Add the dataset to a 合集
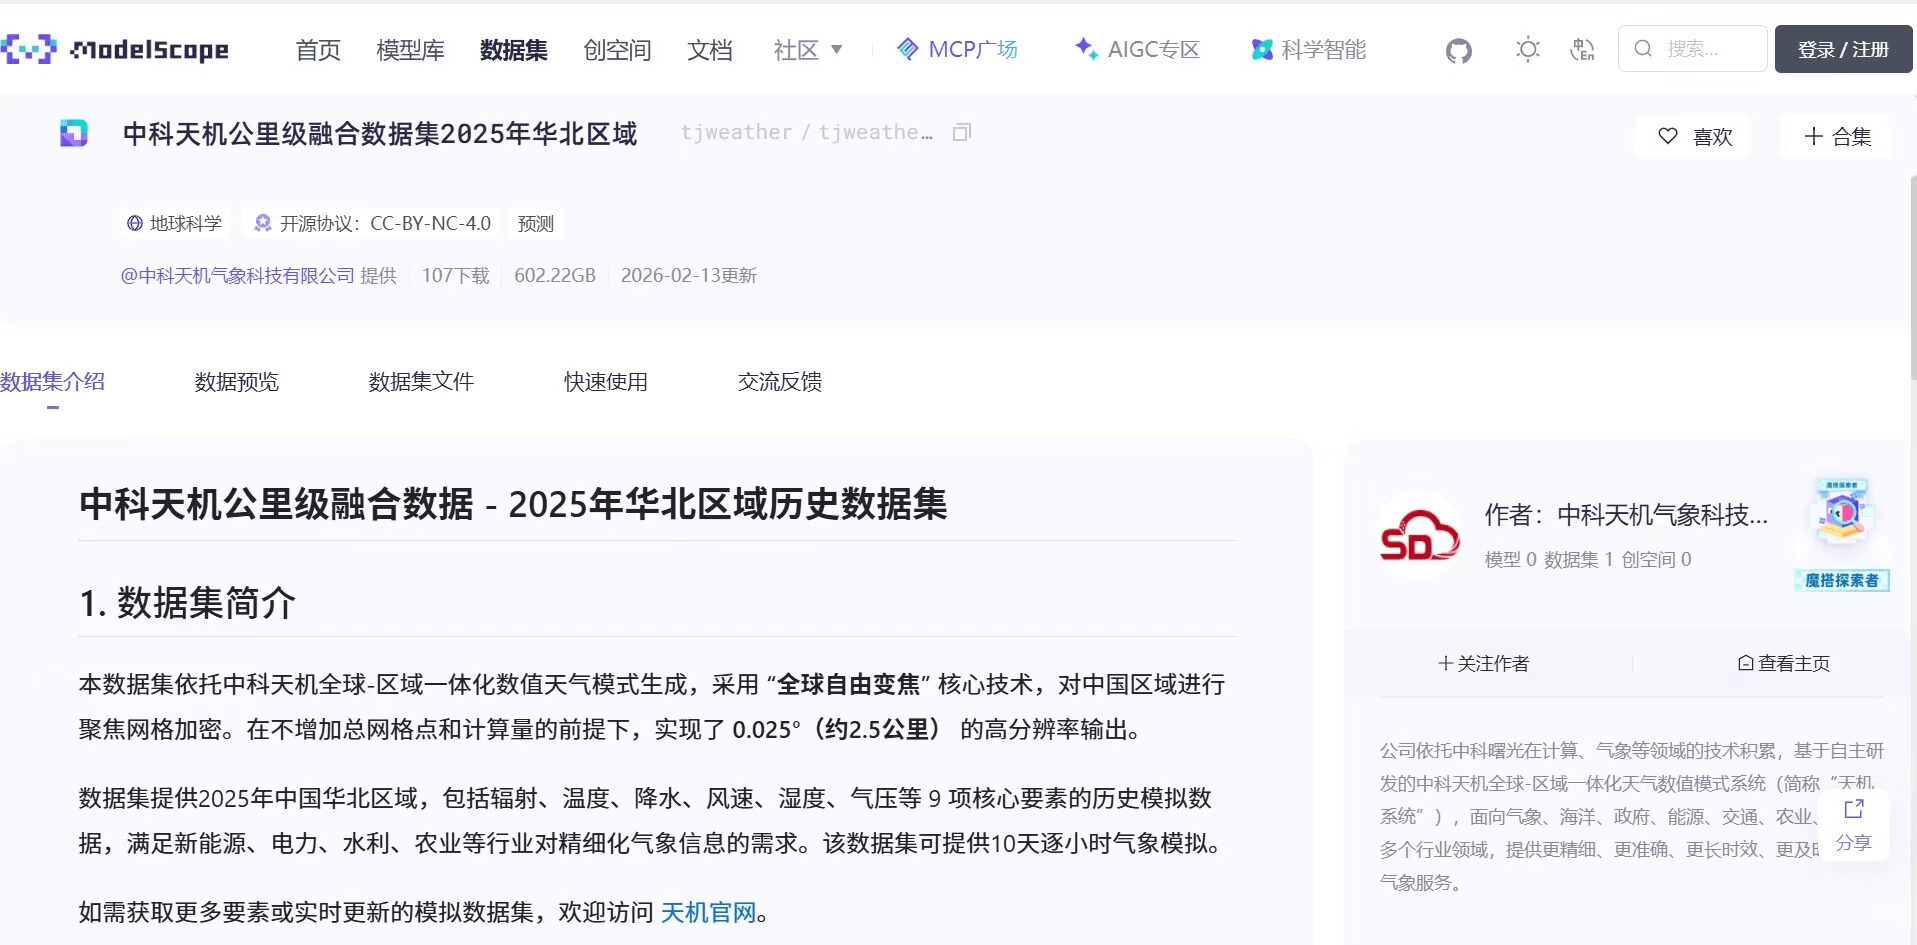Screen dimensions: 1917x945 (x=1836, y=136)
